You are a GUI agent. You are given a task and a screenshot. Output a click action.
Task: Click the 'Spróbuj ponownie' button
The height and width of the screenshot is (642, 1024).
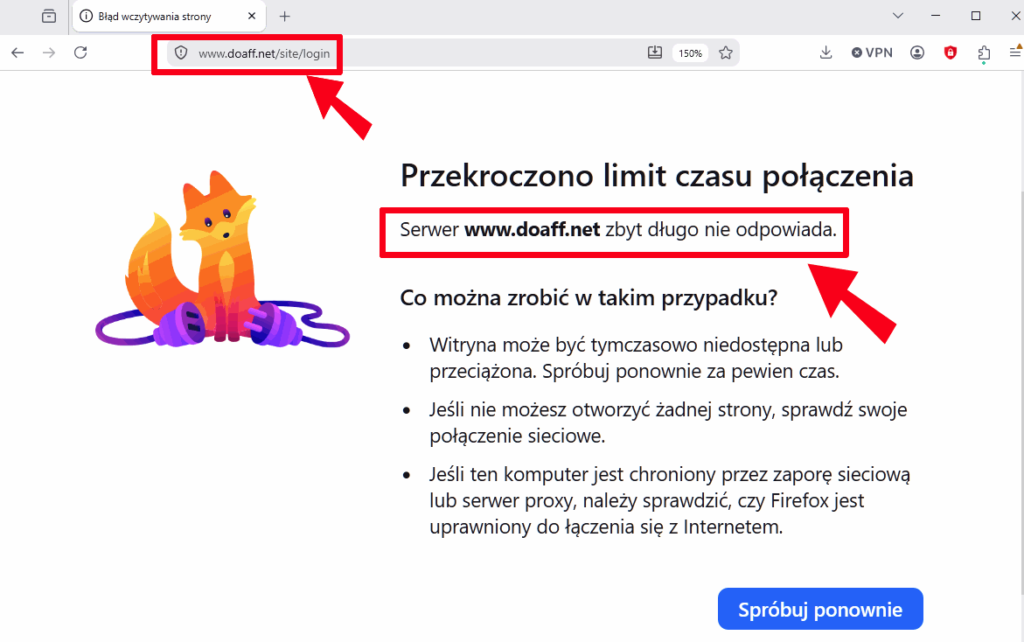click(820, 609)
